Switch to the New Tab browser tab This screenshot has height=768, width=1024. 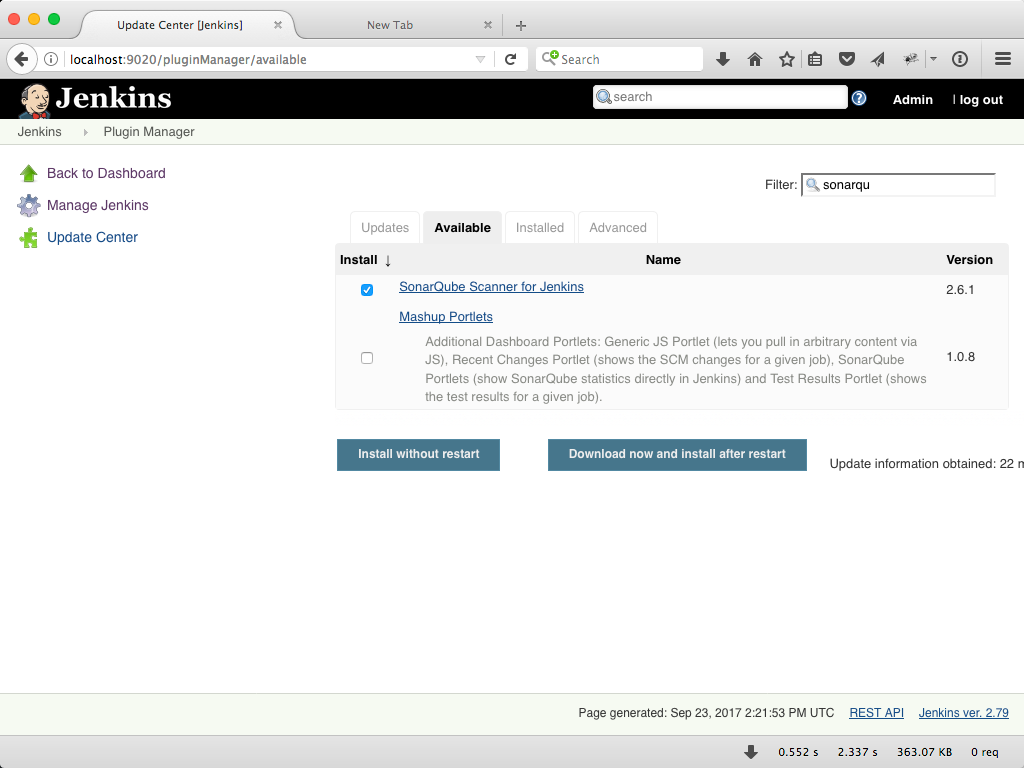(x=390, y=25)
